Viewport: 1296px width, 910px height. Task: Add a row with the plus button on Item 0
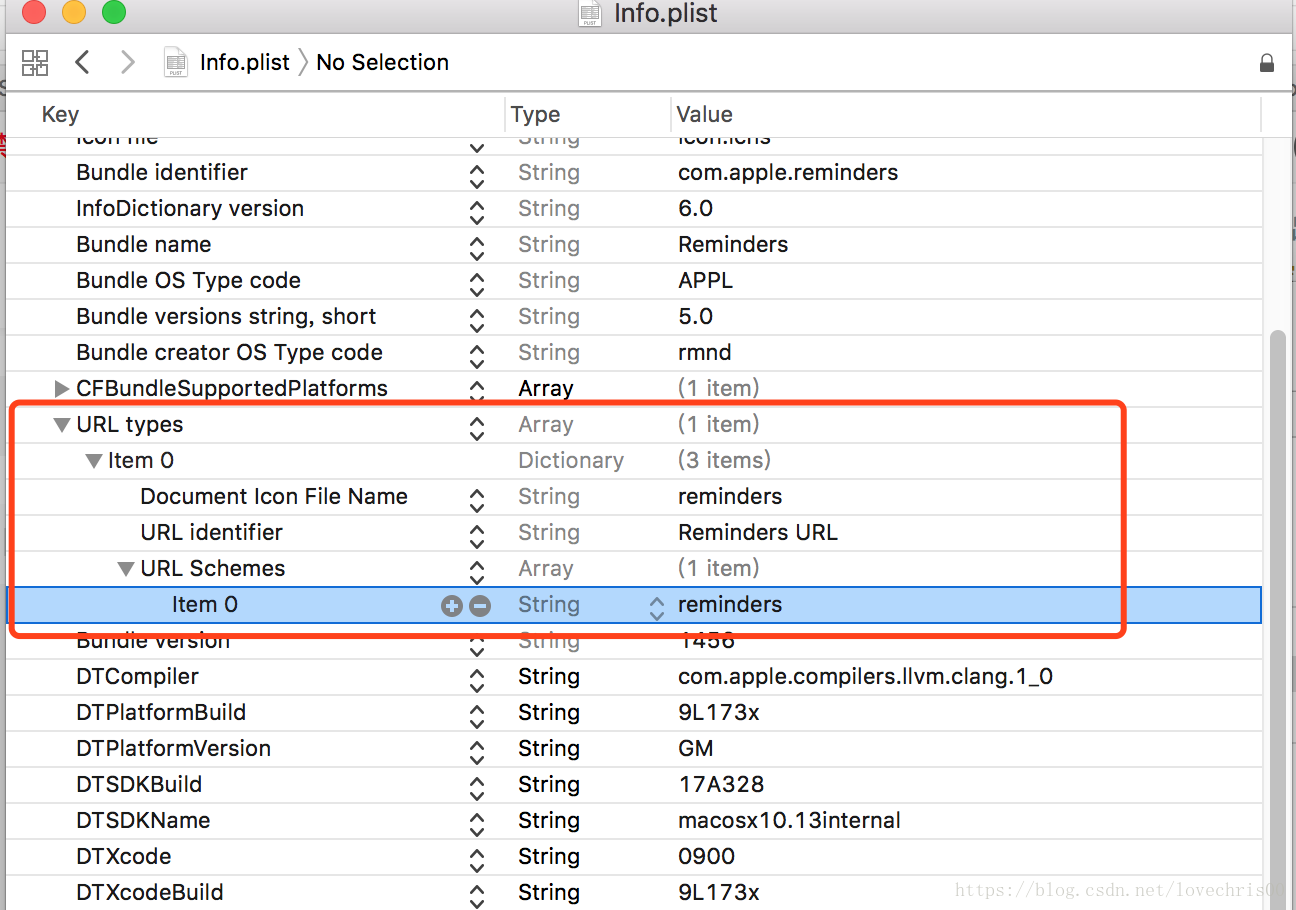pyautogui.click(x=452, y=605)
